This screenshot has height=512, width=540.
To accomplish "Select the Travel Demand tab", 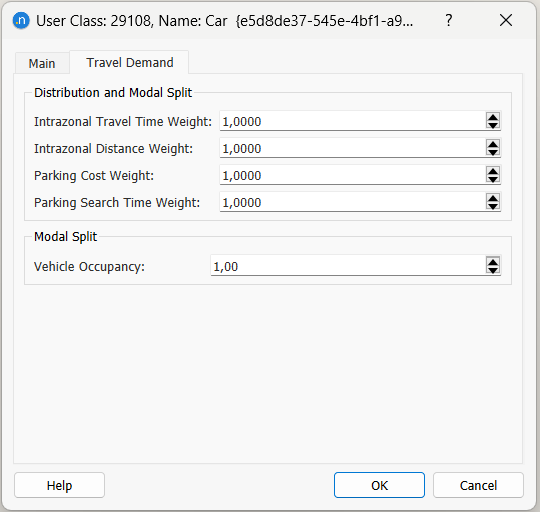I will click(x=129, y=63).
